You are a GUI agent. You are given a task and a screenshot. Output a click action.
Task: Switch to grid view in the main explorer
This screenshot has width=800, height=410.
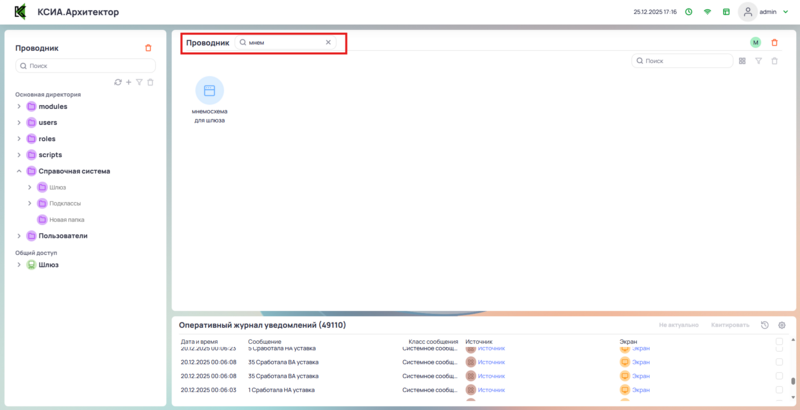click(742, 61)
